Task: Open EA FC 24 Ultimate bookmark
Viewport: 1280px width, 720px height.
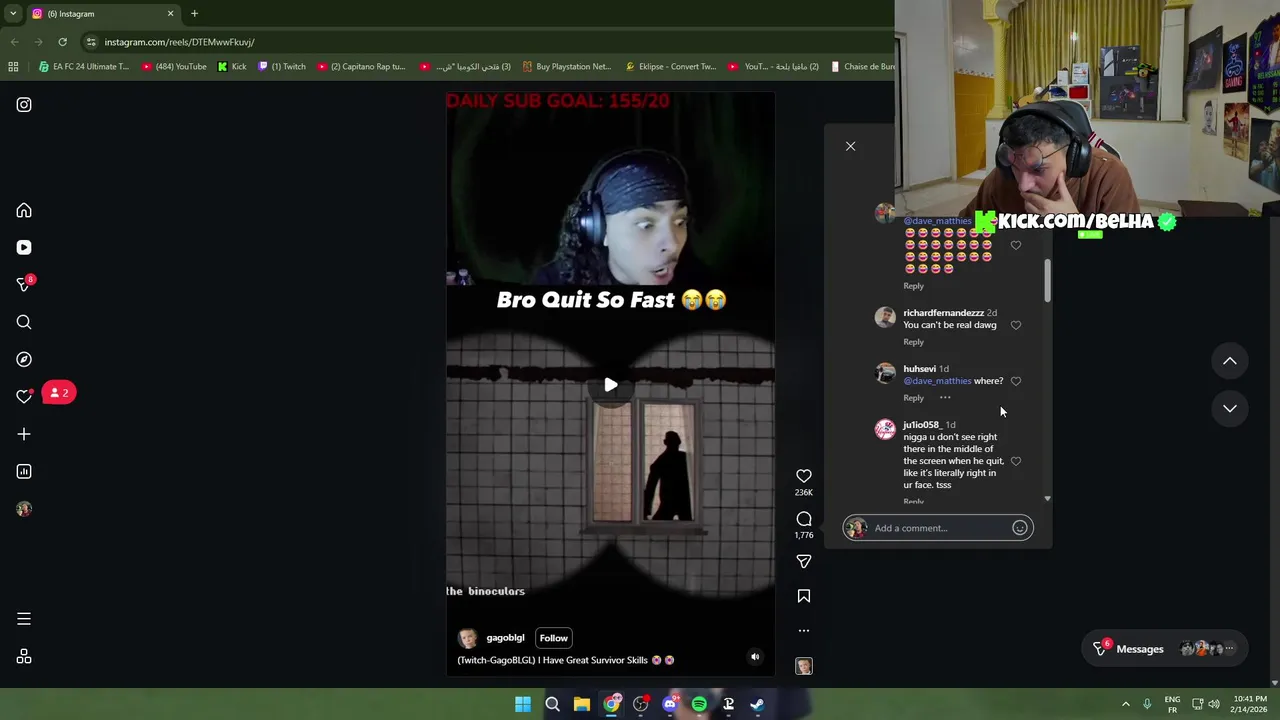Action: (84, 67)
